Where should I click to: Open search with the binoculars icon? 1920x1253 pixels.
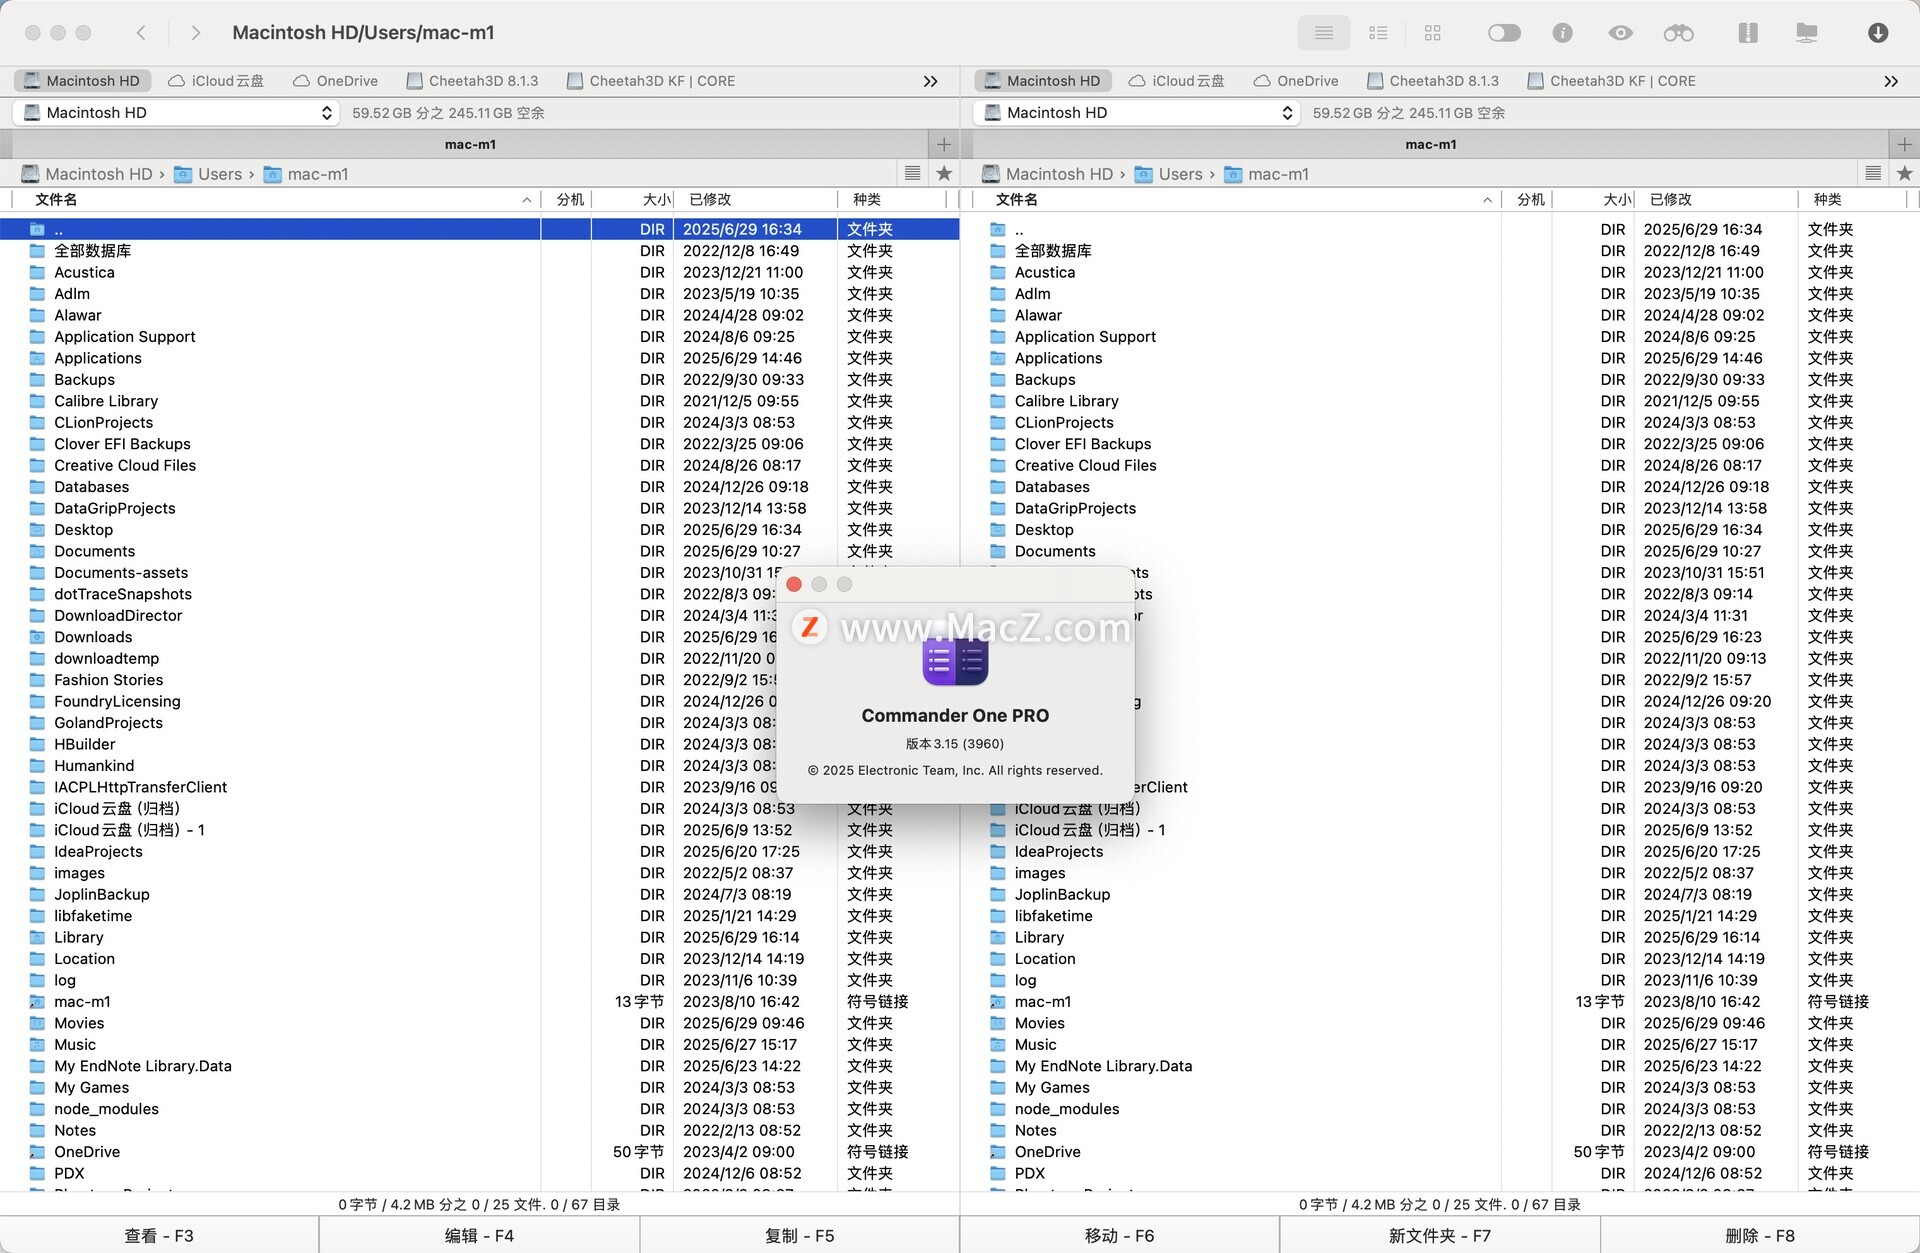[1678, 33]
